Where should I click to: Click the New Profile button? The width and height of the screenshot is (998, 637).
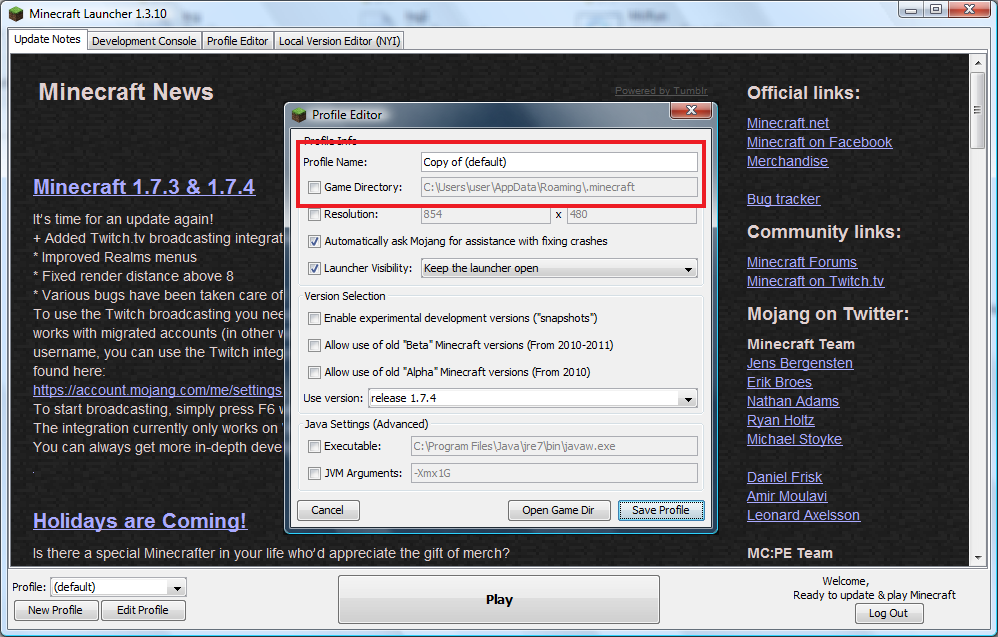(55, 610)
